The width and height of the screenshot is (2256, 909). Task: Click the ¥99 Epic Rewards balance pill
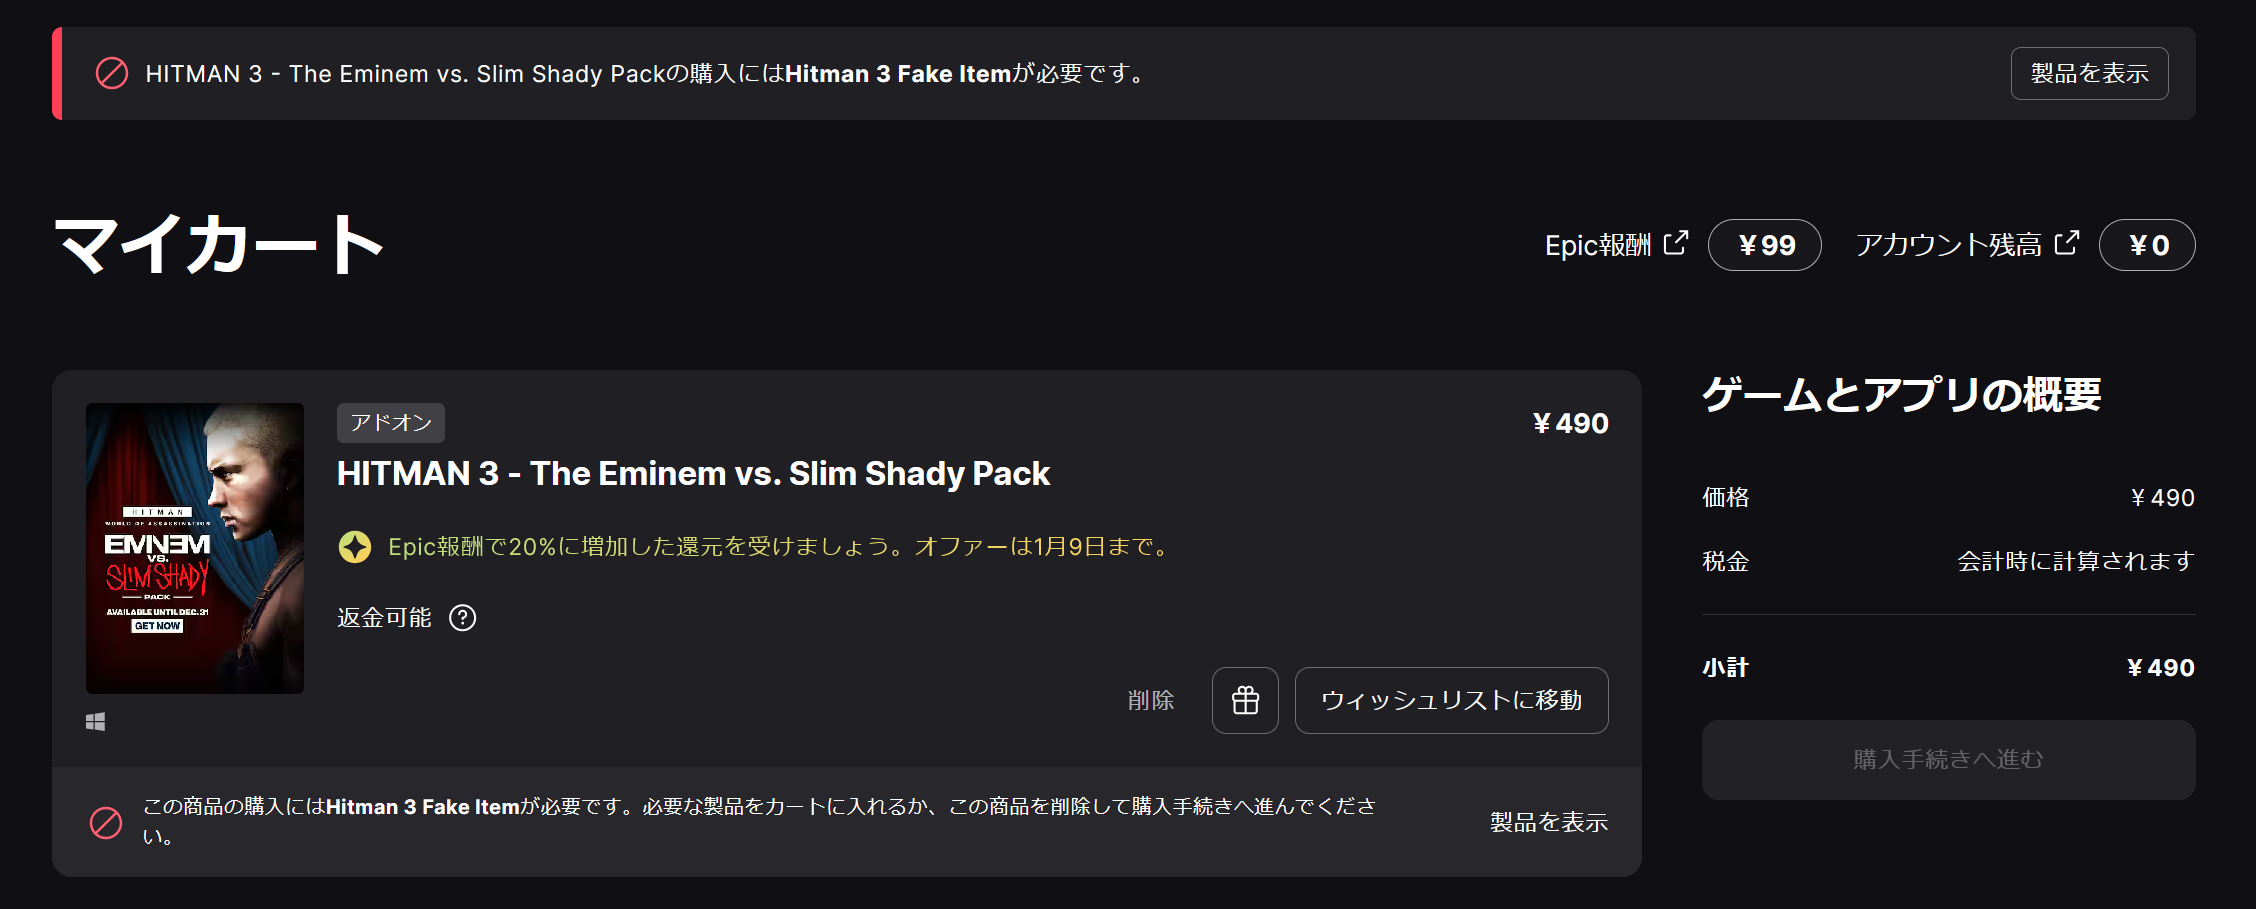[x=1765, y=245]
